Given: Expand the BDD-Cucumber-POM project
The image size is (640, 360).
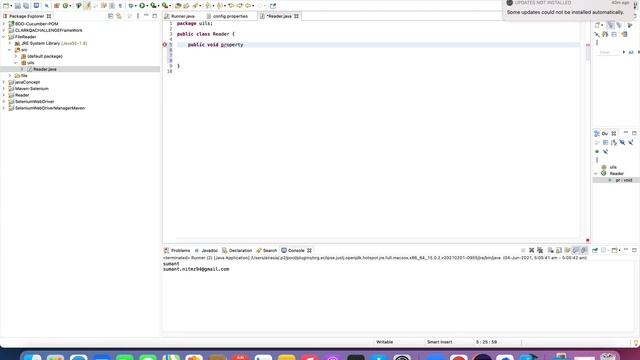Looking at the screenshot, I should tap(4, 24).
